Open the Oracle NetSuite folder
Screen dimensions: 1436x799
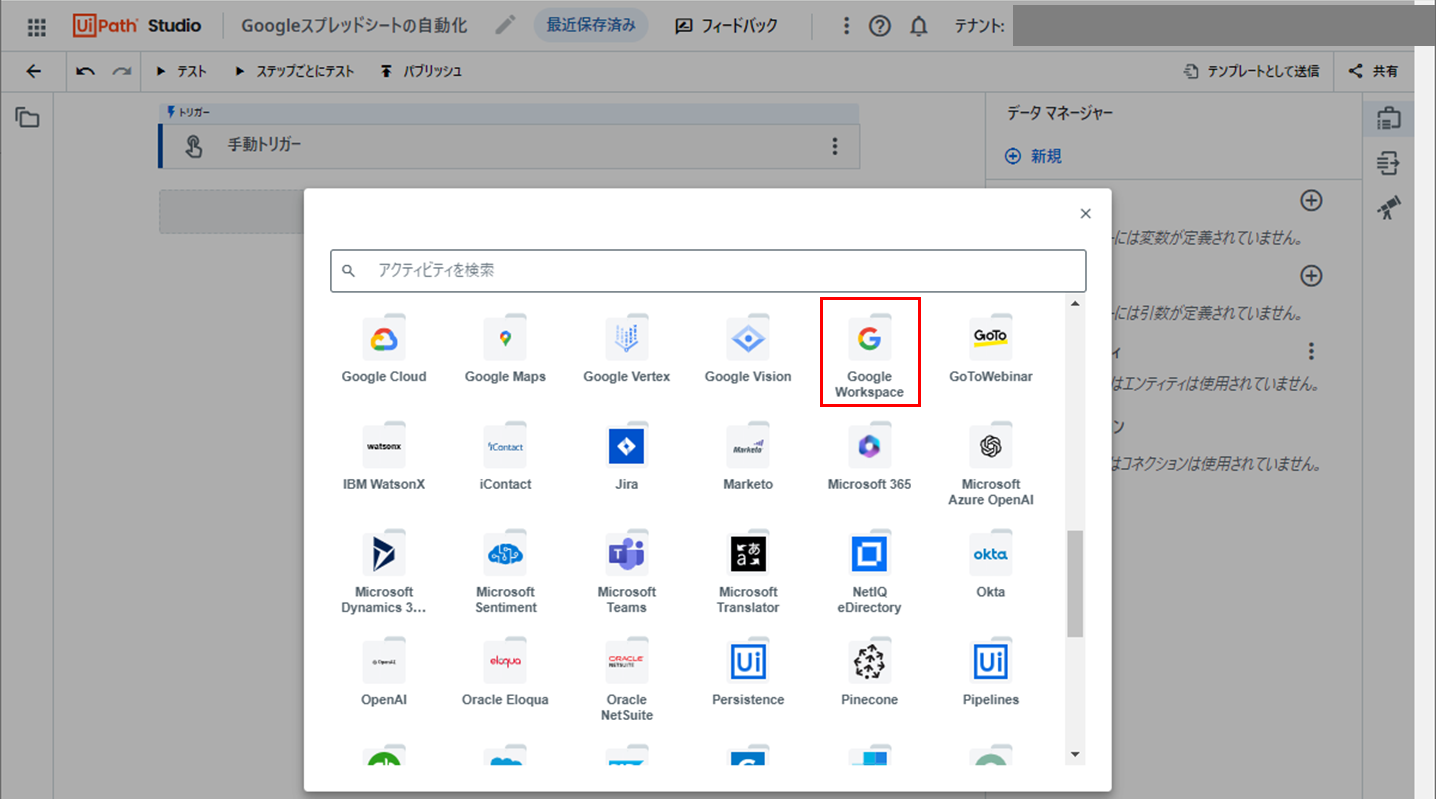pyautogui.click(x=627, y=681)
